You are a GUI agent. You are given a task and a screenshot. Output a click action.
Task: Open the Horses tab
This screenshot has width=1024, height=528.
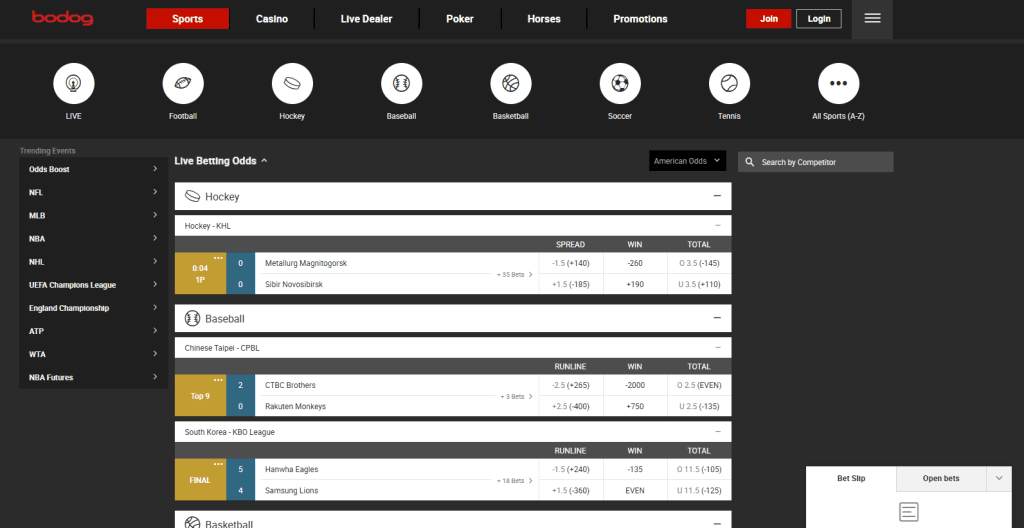[544, 19]
